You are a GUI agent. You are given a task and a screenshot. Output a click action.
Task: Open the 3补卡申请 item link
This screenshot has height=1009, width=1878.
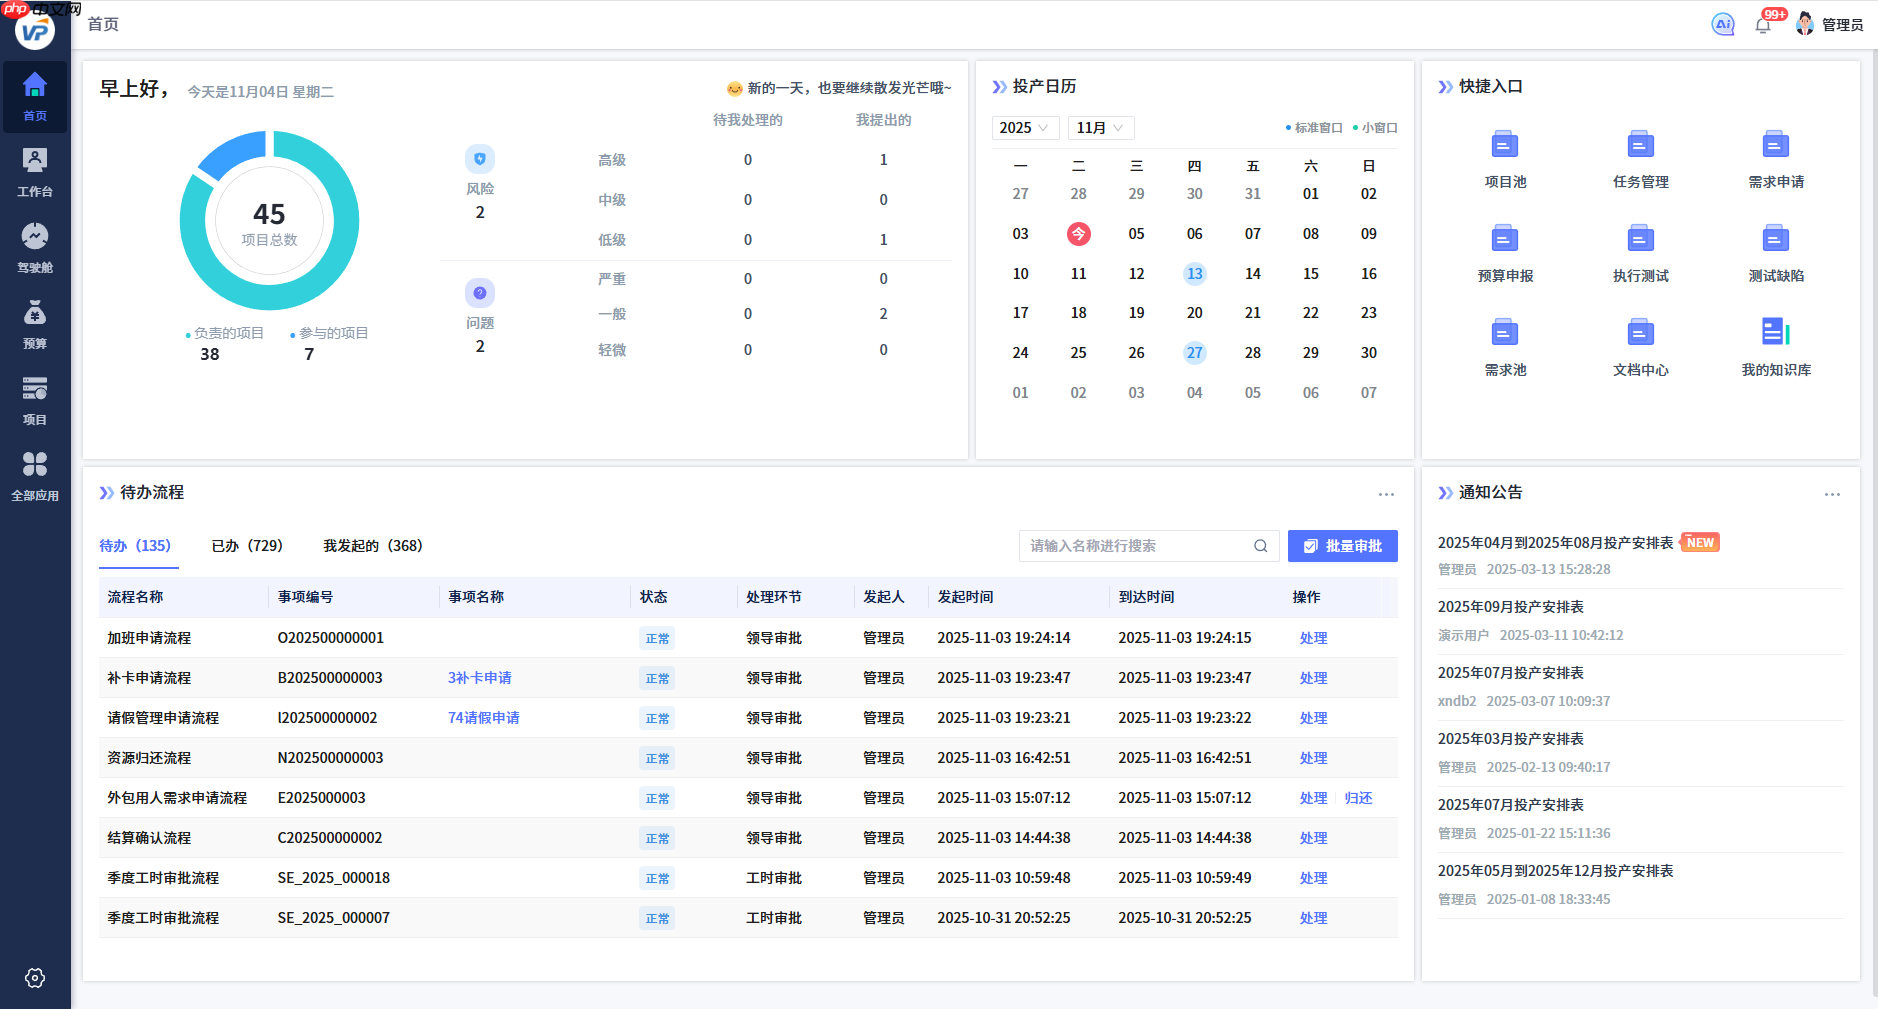pos(479,677)
